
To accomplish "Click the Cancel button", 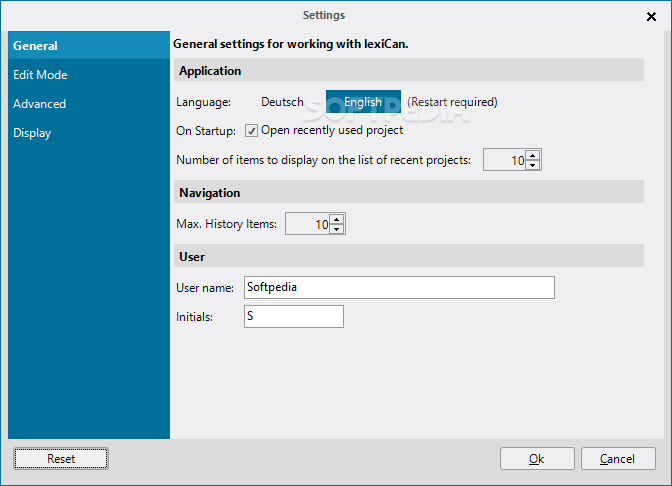I will point(618,459).
